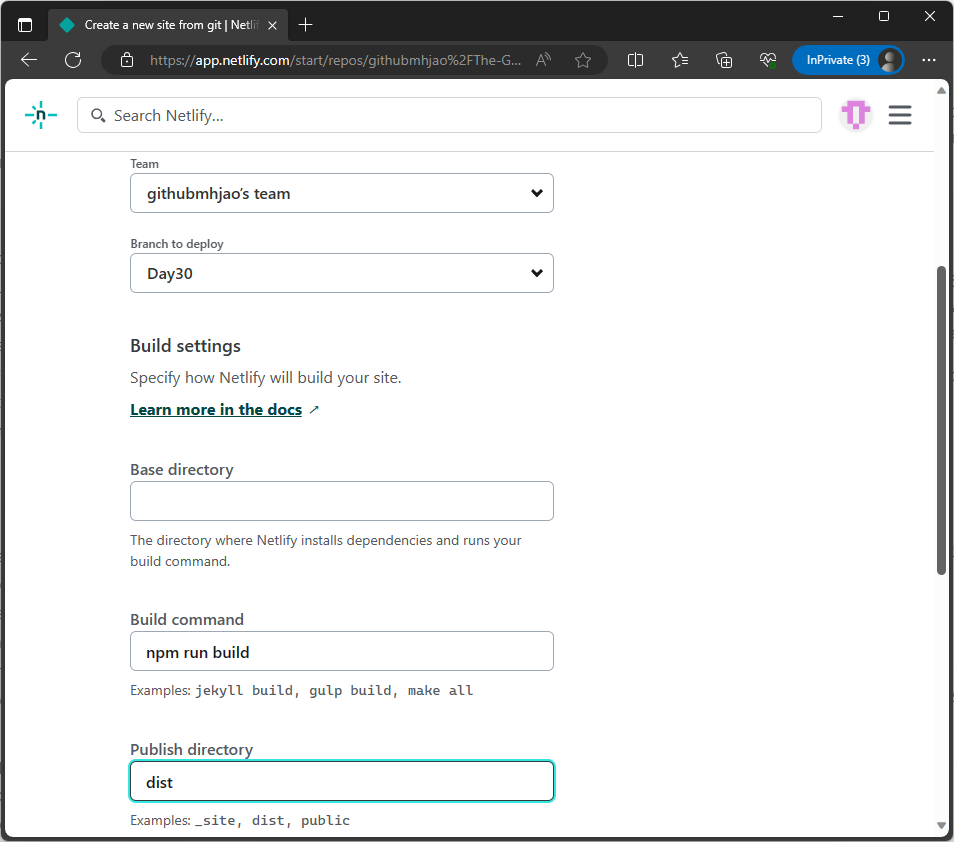Toggle Read aloud icon in address bar
Viewport: 954px width, 842px height.
click(x=543, y=60)
